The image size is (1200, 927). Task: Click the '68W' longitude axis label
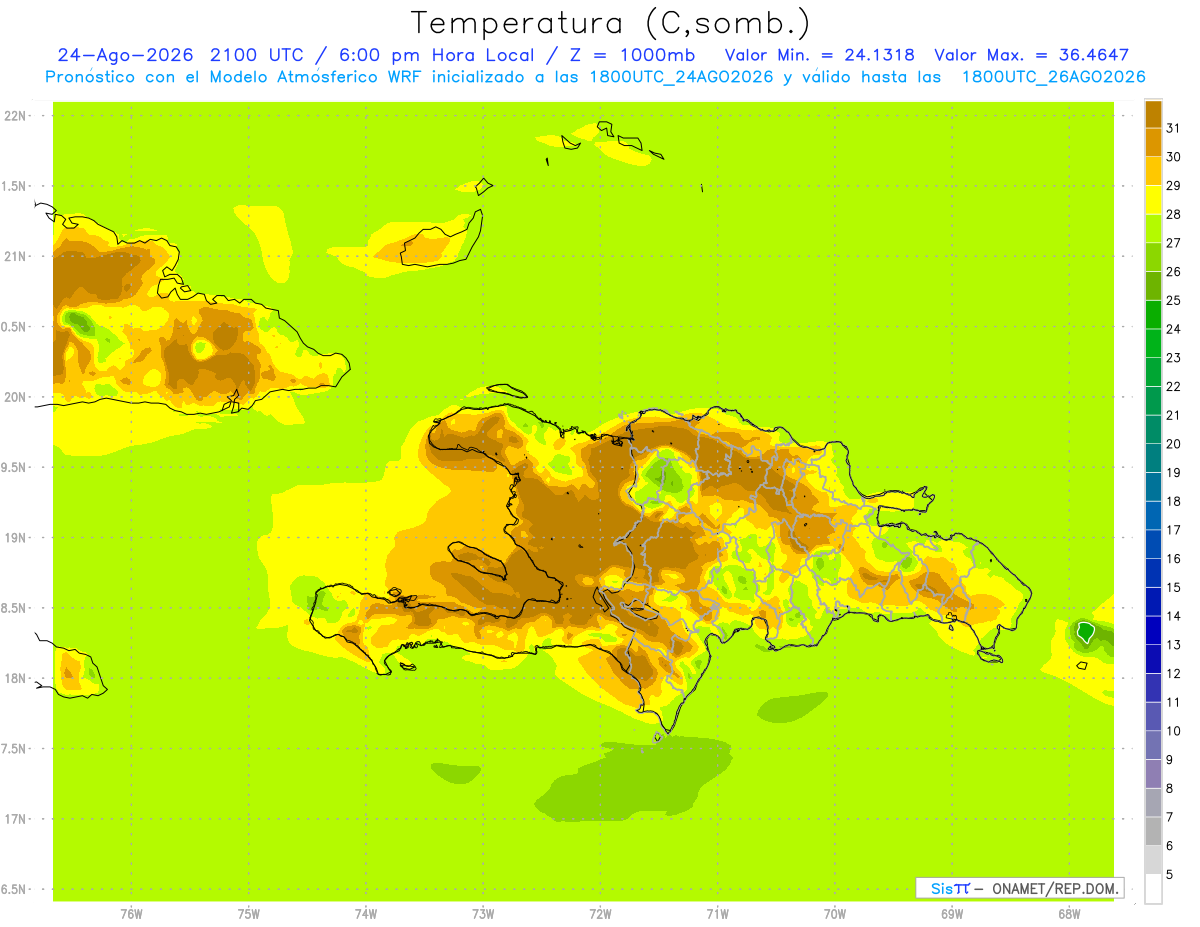pos(1069,914)
